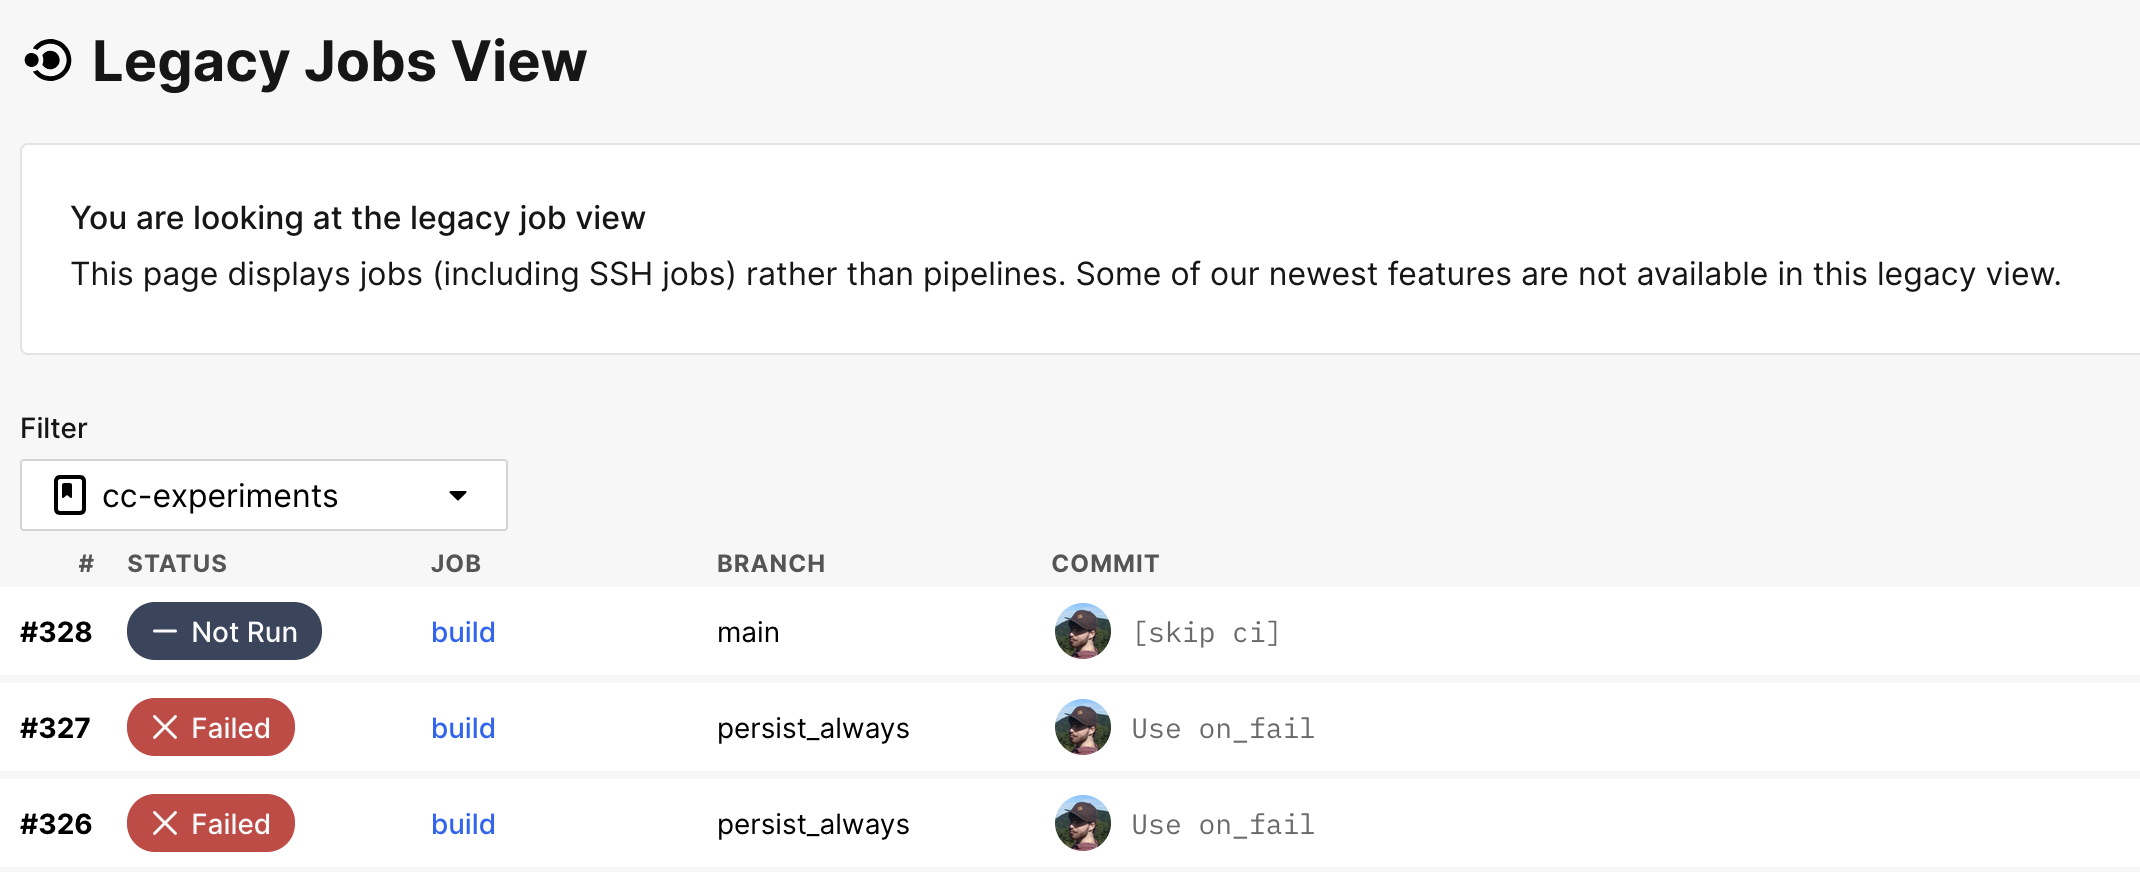Click the Not Run status badge

(224, 632)
